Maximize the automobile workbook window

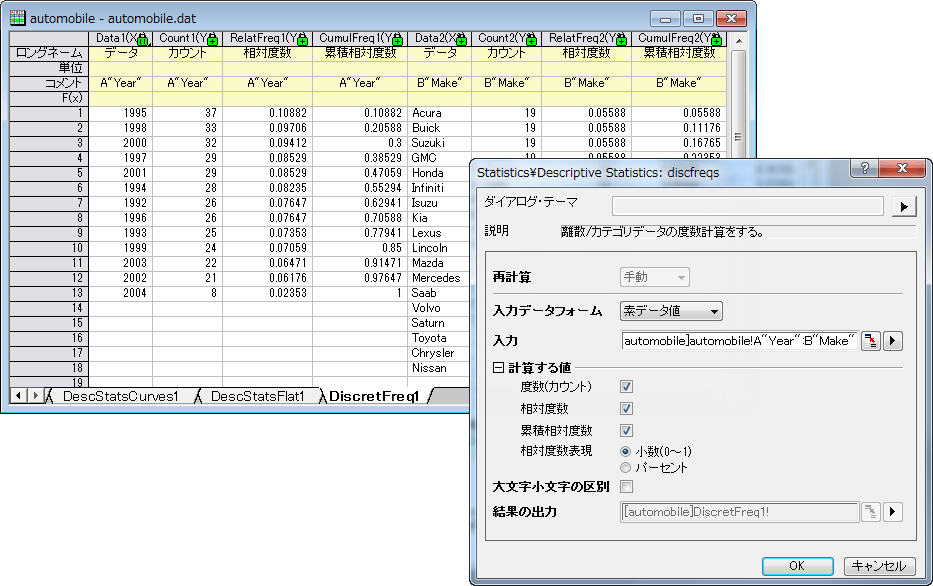pyautogui.click(x=699, y=18)
